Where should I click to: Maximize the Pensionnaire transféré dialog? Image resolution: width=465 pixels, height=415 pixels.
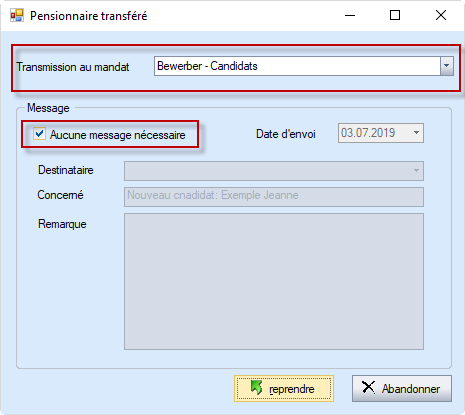[395, 15]
